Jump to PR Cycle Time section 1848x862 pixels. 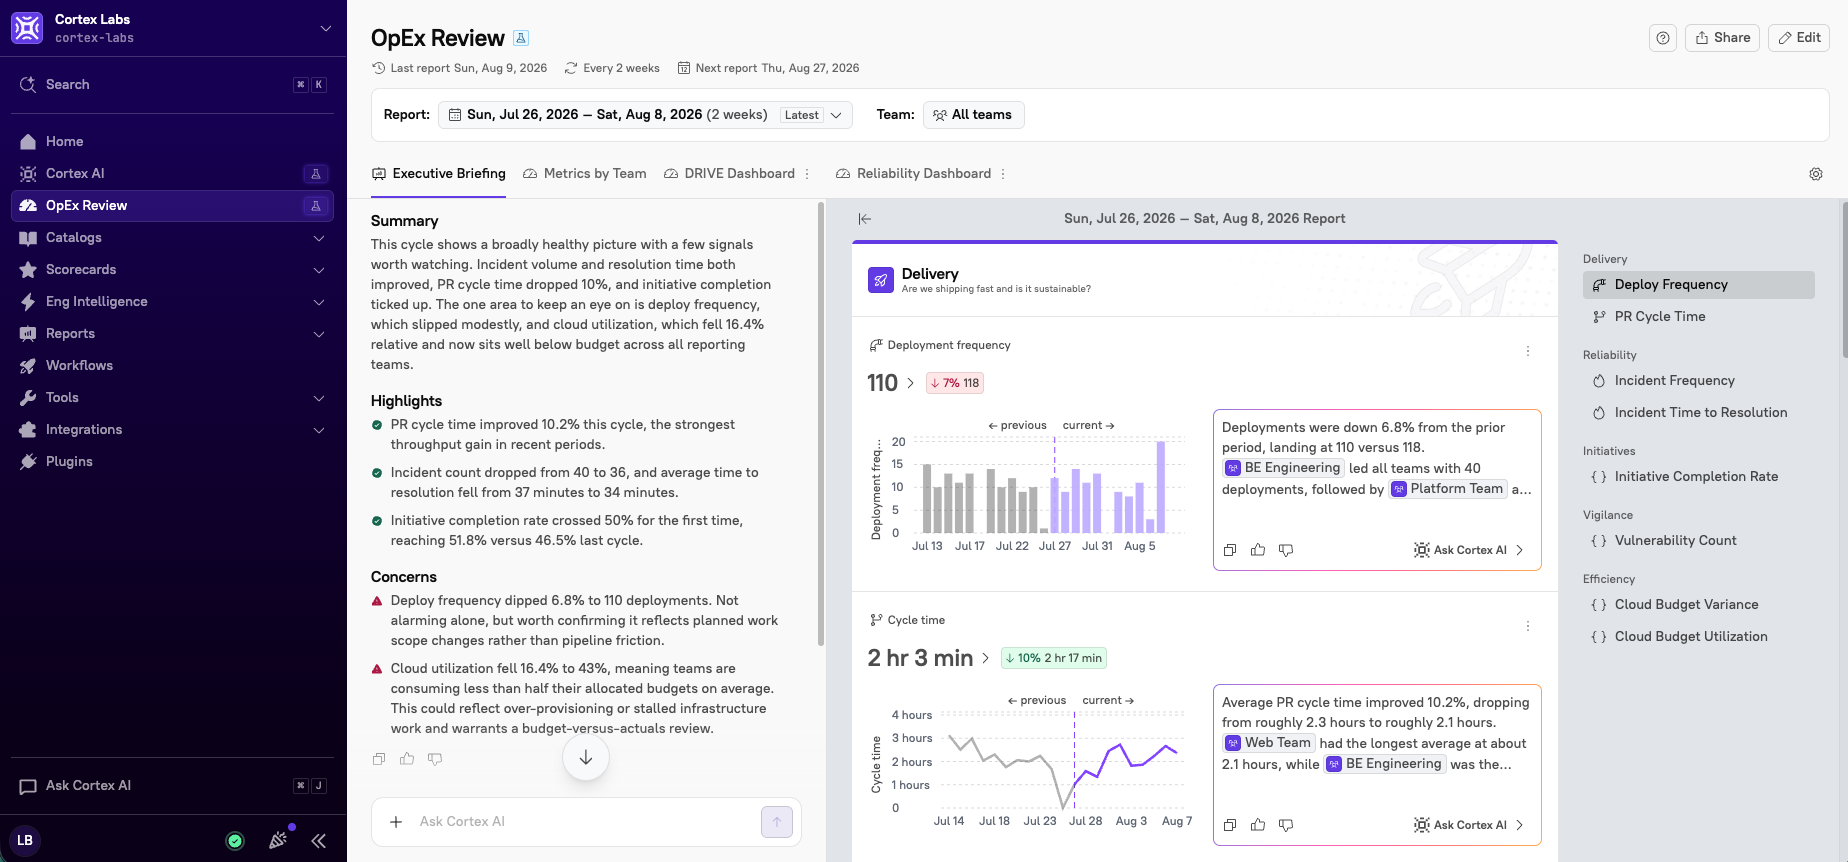click(1699, 317)
